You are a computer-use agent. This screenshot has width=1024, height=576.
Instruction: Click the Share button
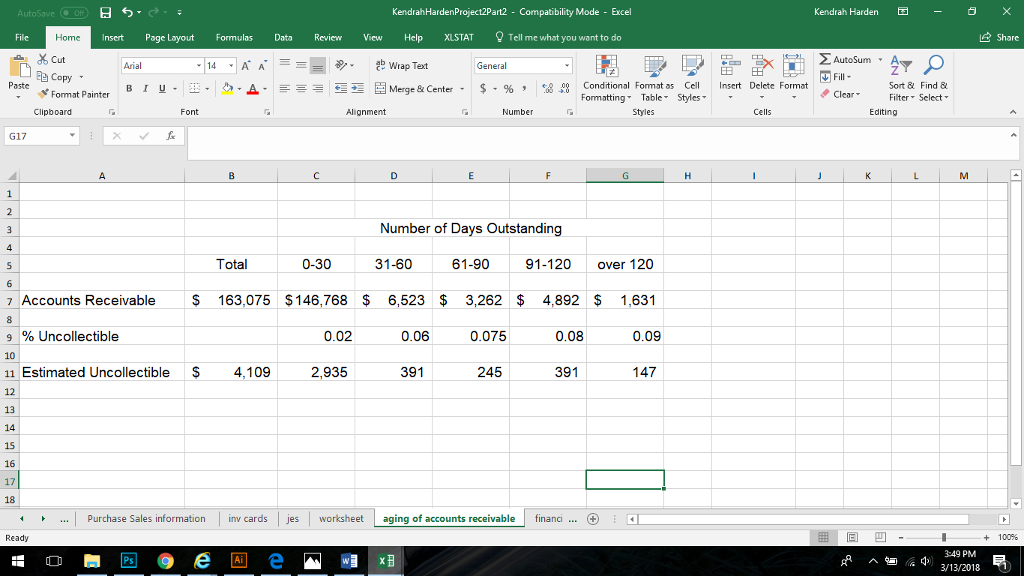pyautogui.click(x=1003, y=36)
